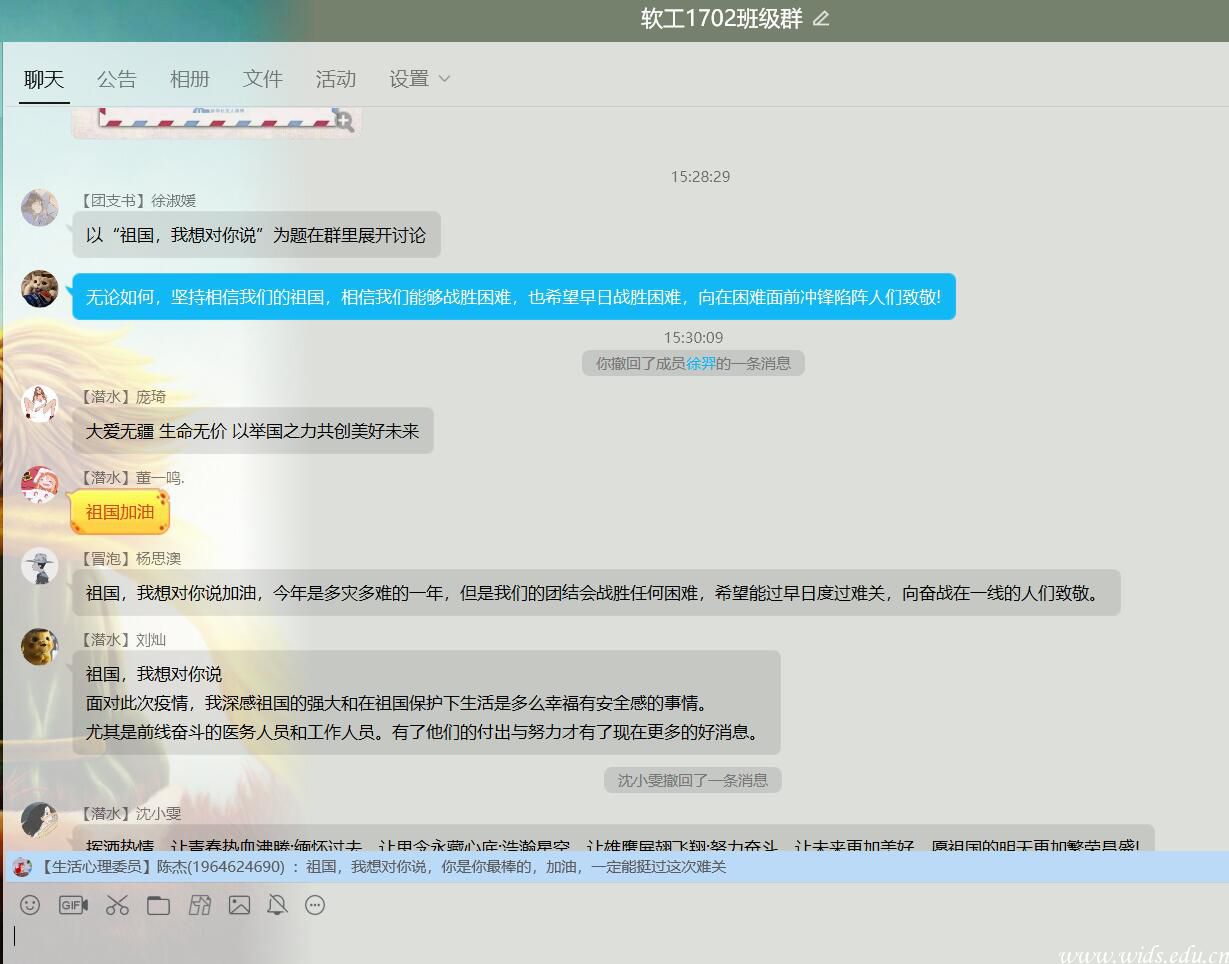Click the pencil icon to edit the group name
The width and height of the screenshot is (1229, 964).
pyautogui.click(x=821, y=19)
